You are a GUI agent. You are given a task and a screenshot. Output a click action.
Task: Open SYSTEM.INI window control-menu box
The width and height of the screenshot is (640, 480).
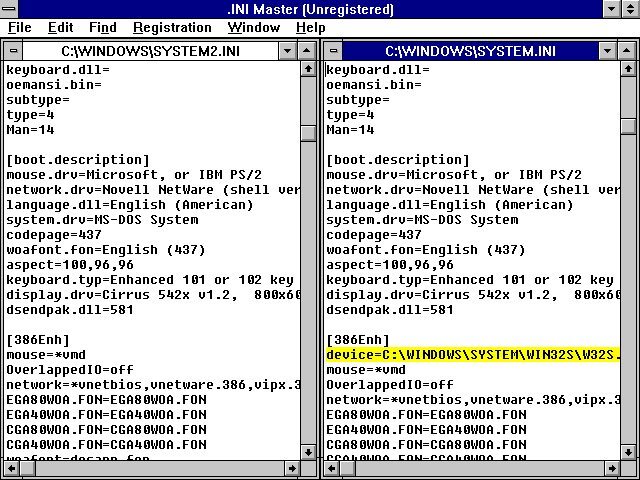(333, 51)
